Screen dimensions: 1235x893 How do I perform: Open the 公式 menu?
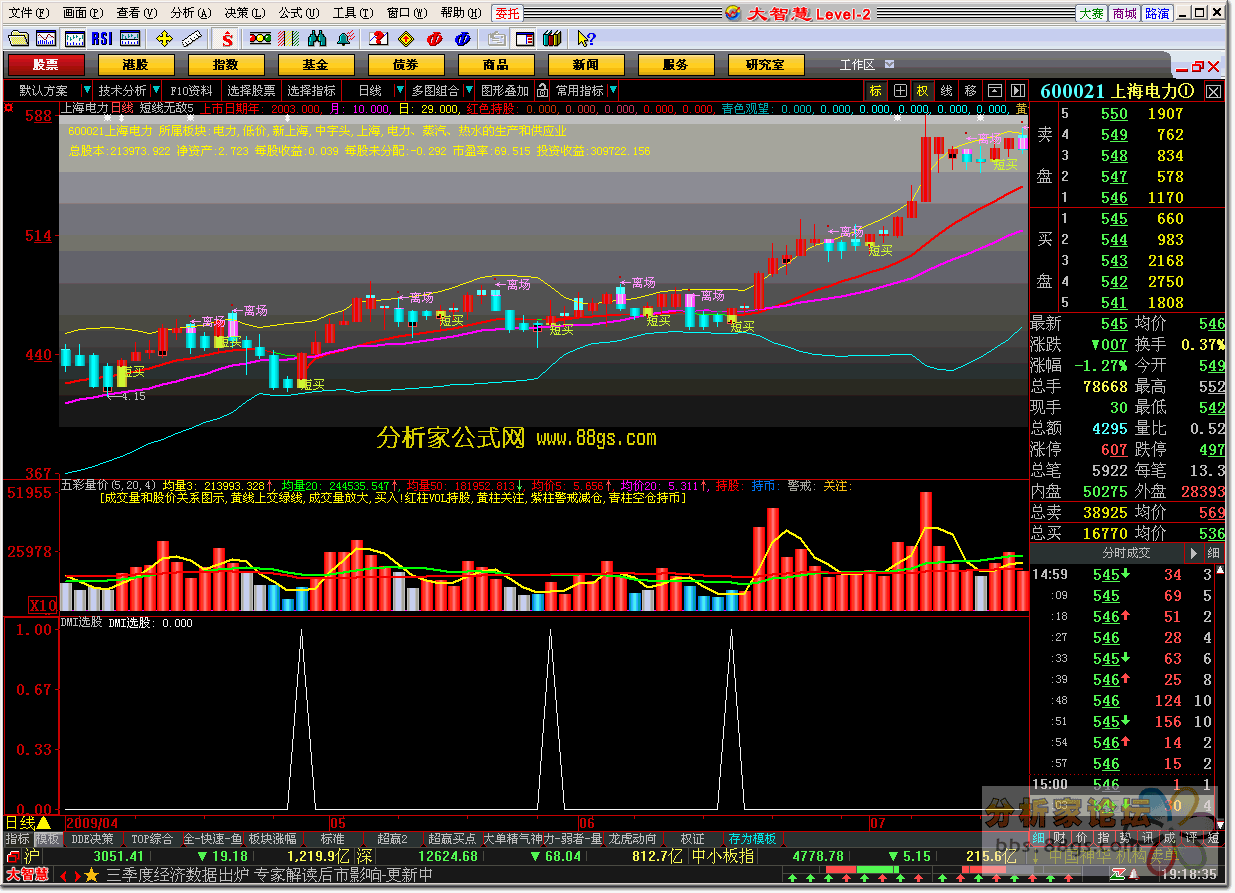(299, 13)
